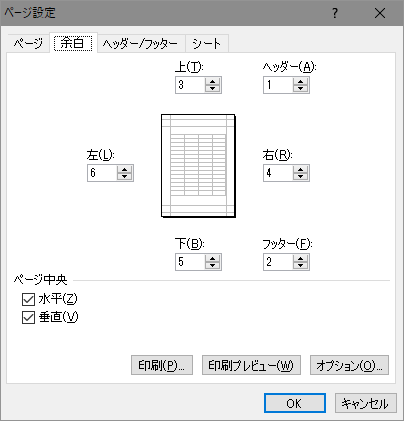Increase the 上(T) margin with up arrow
This screenshot has width=404, height=421.
212,81
